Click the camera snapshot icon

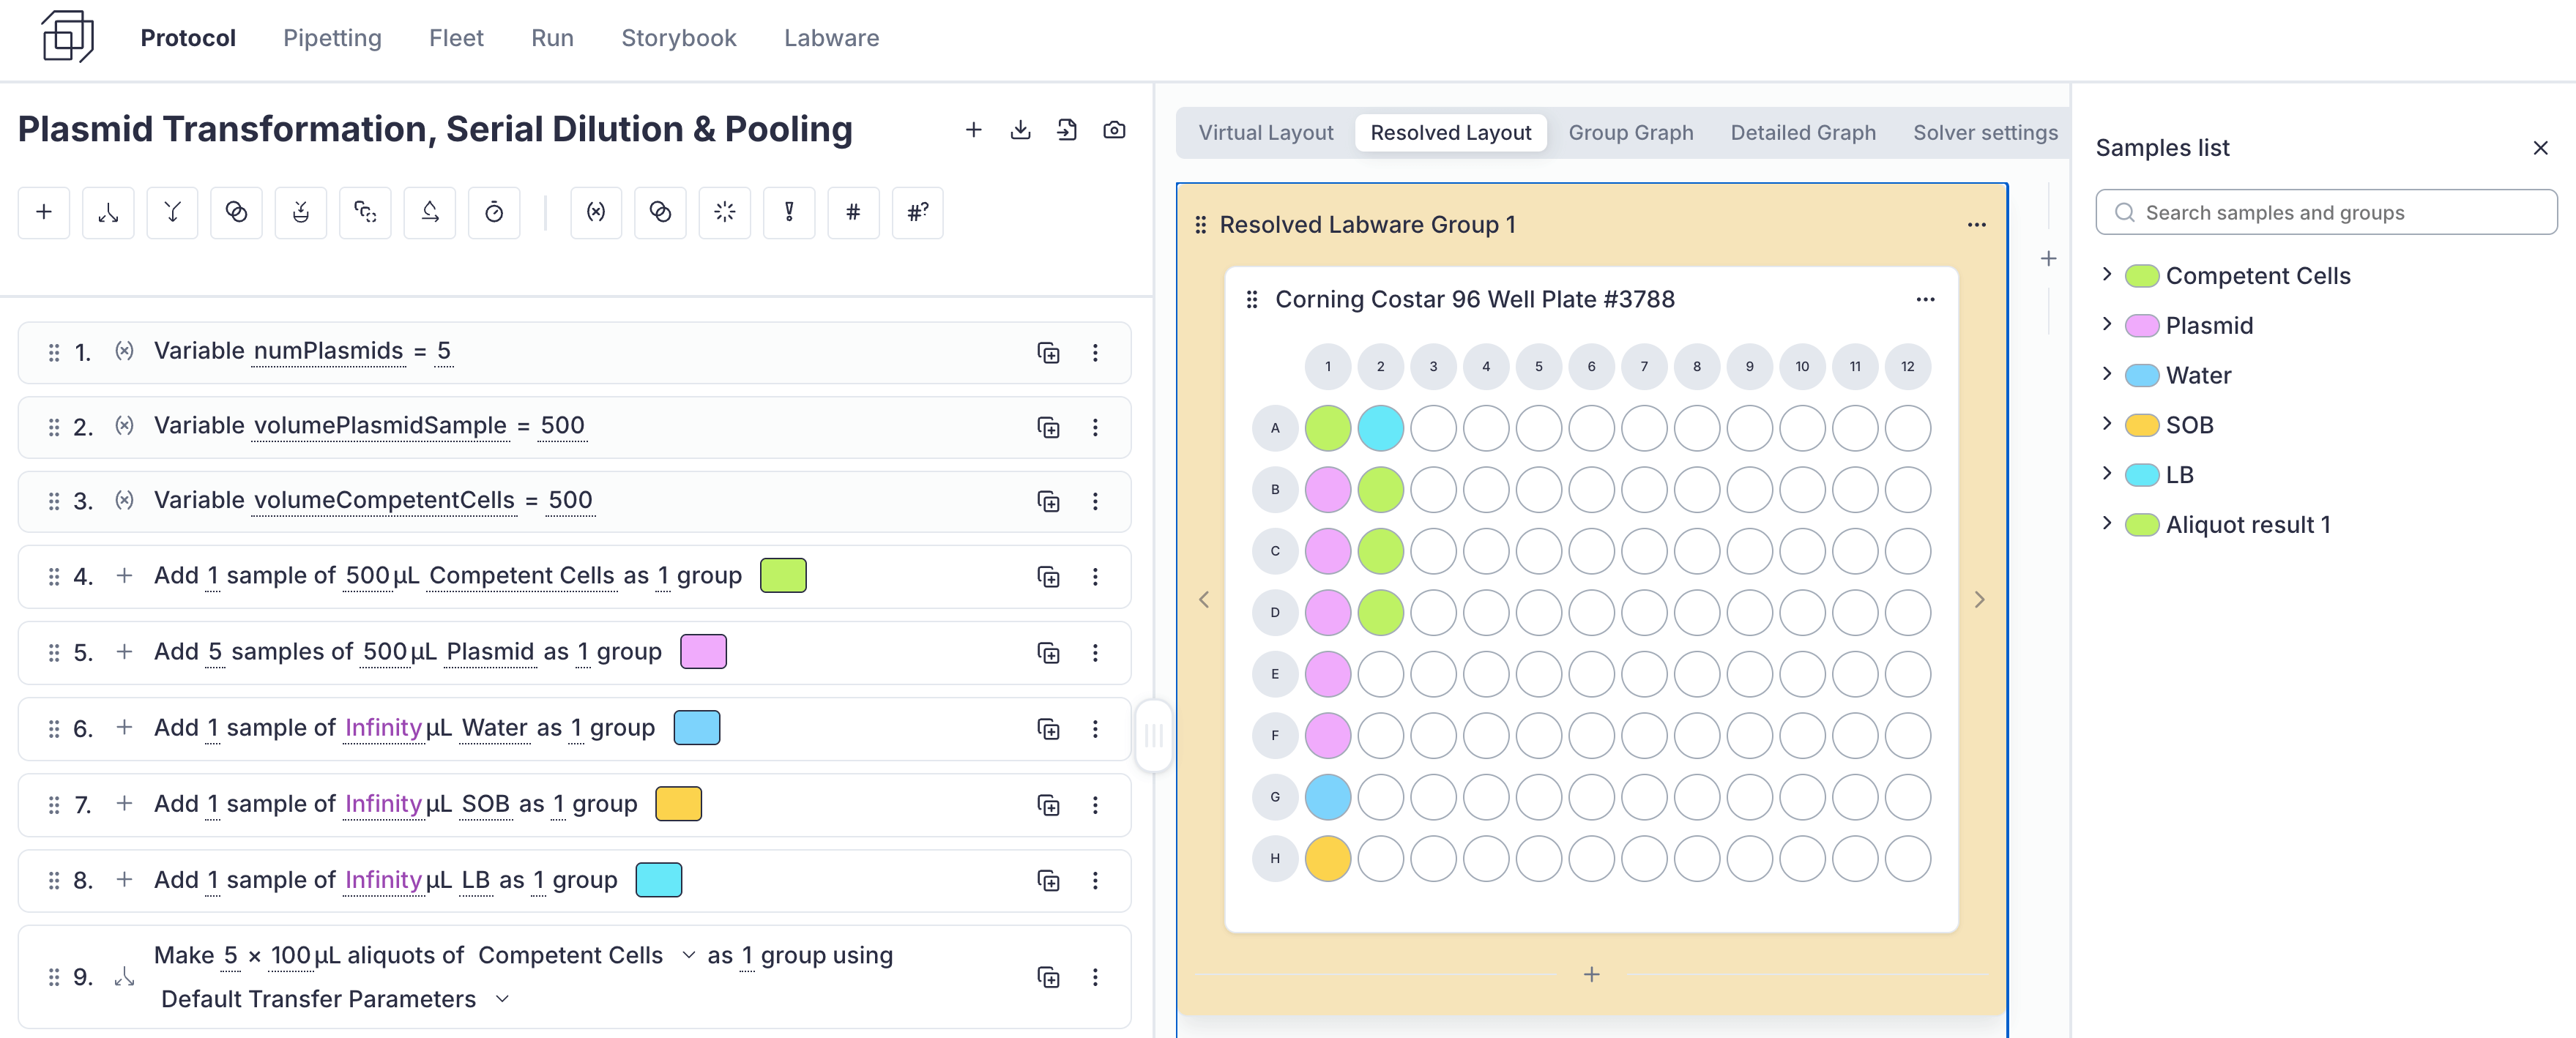1114,130
